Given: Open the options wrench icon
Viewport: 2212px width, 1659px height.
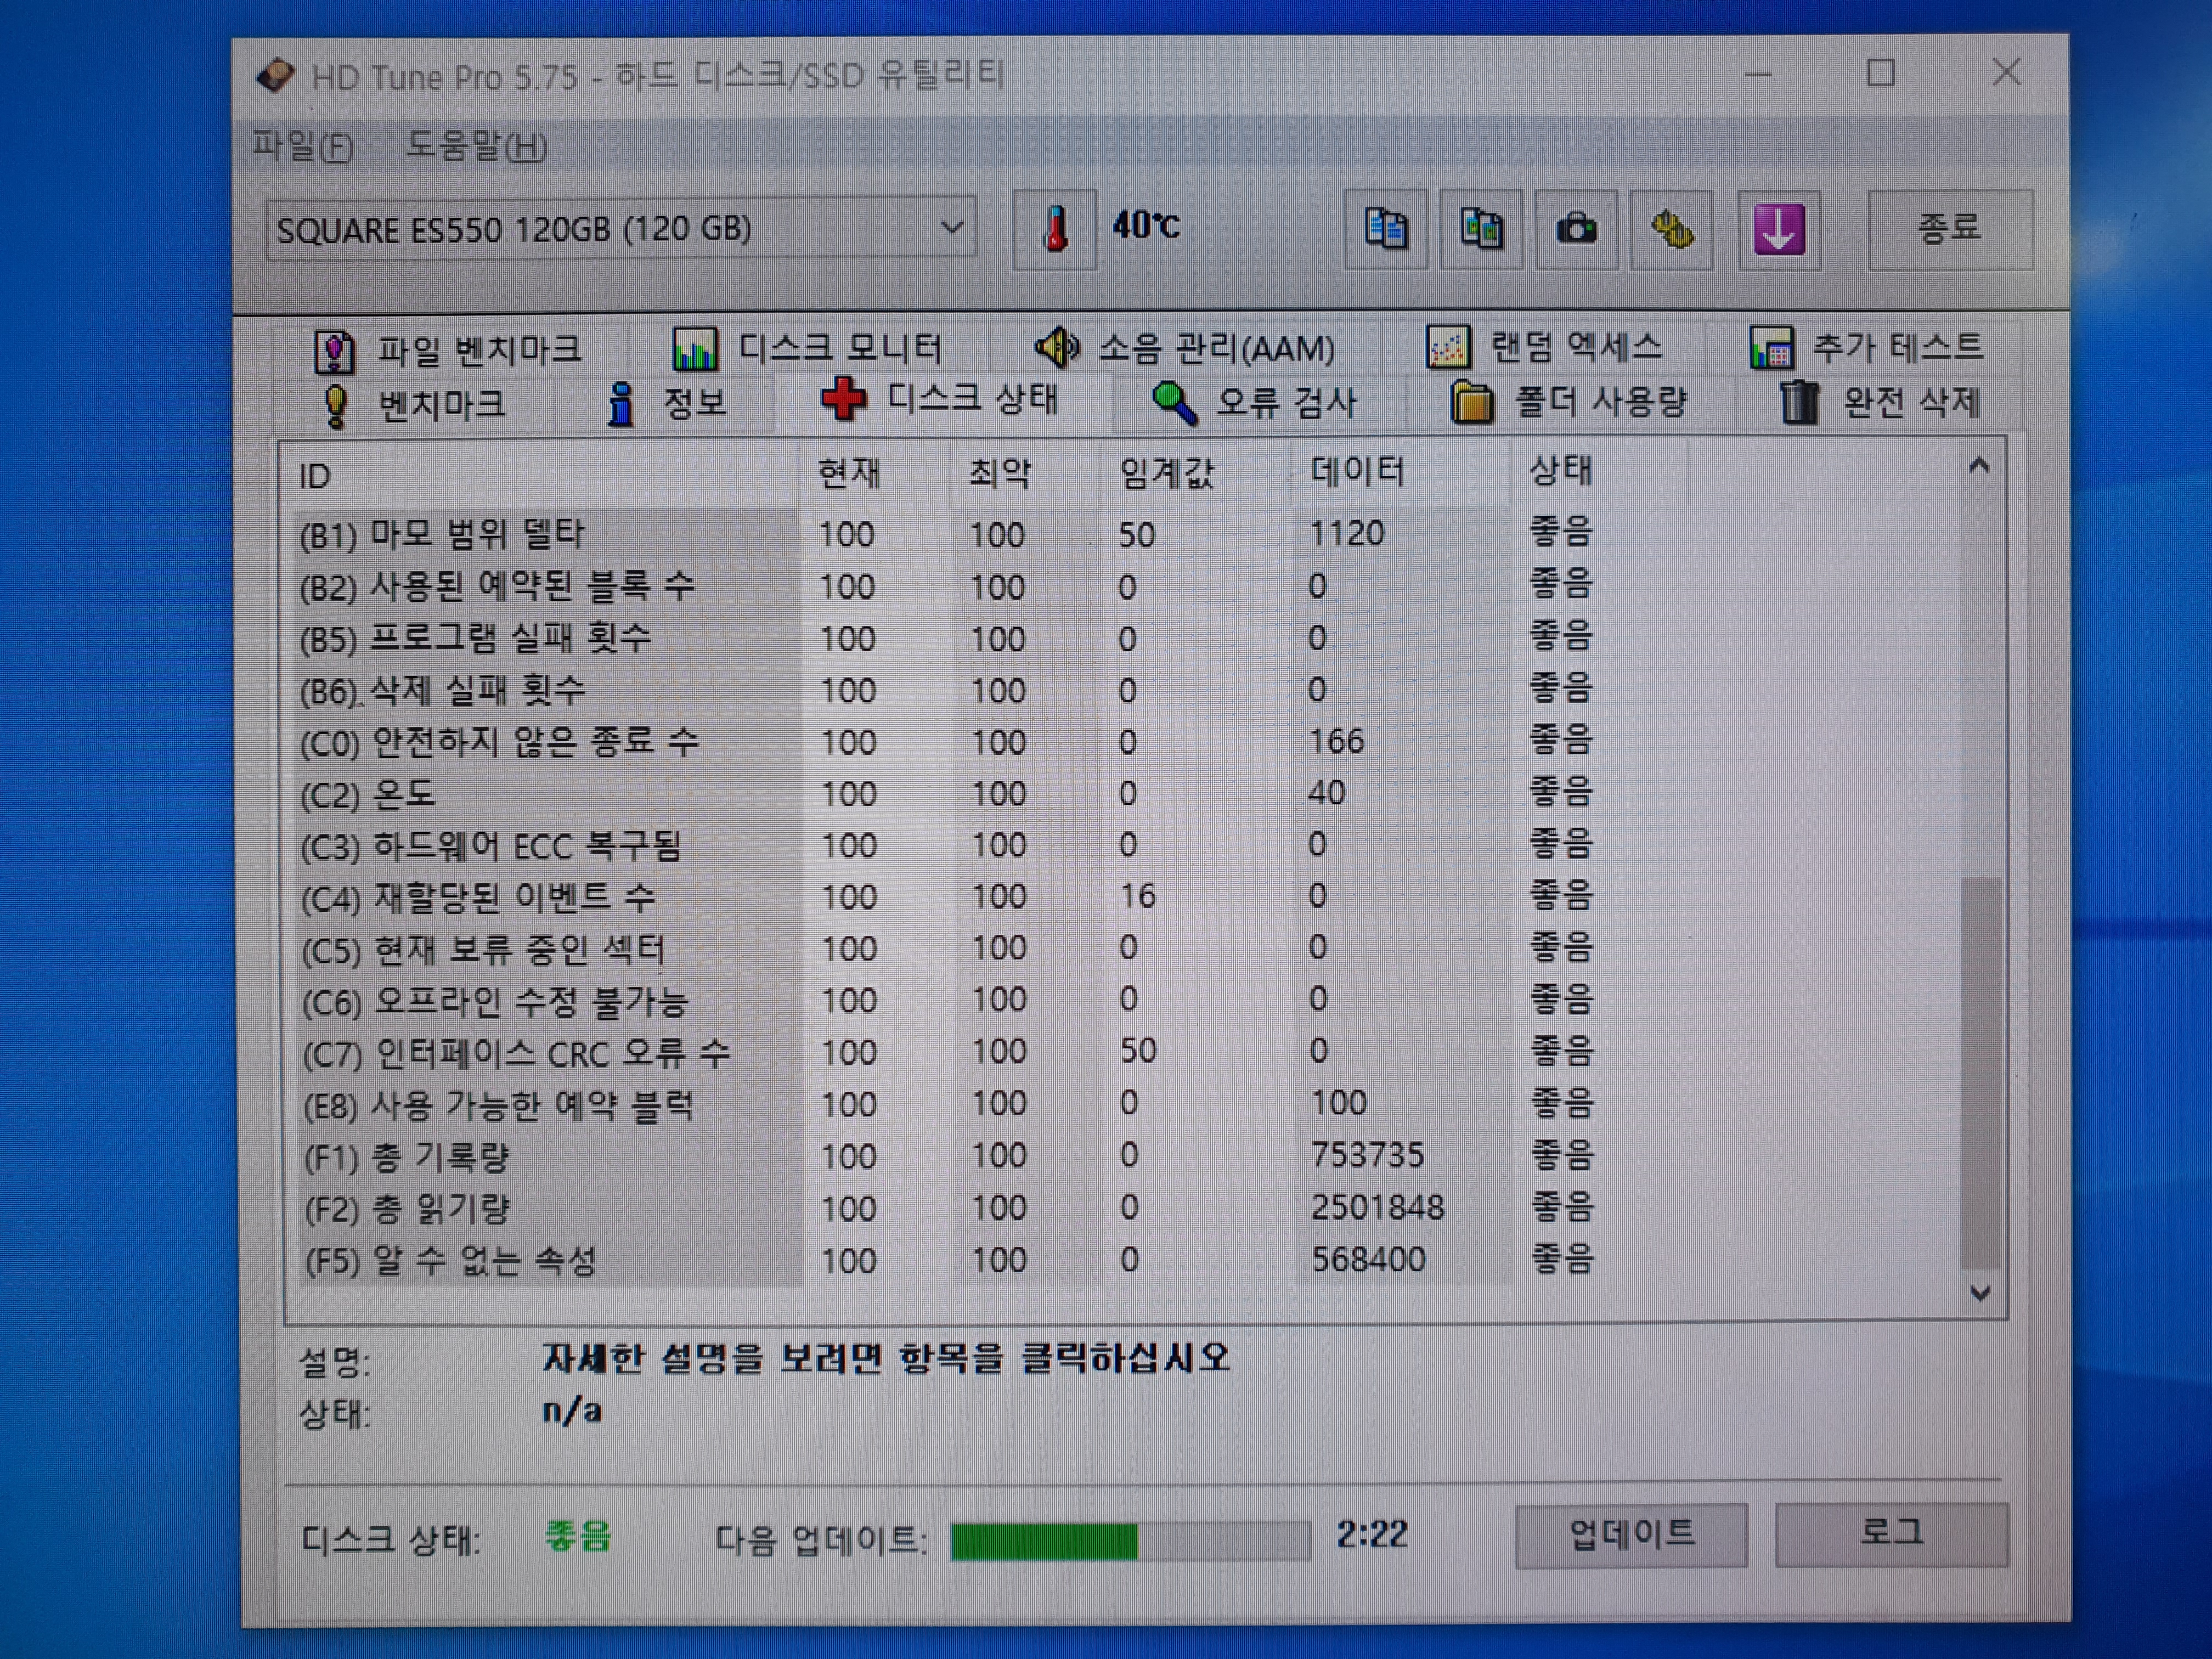Looking at the screenshot, I should coord(1672,229).
